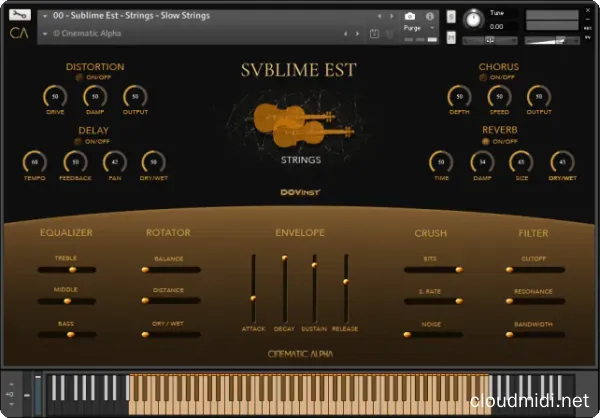Click the Envelope Attack fader
Viewport: 600px width, 418px height.
[x=253, y=289]
